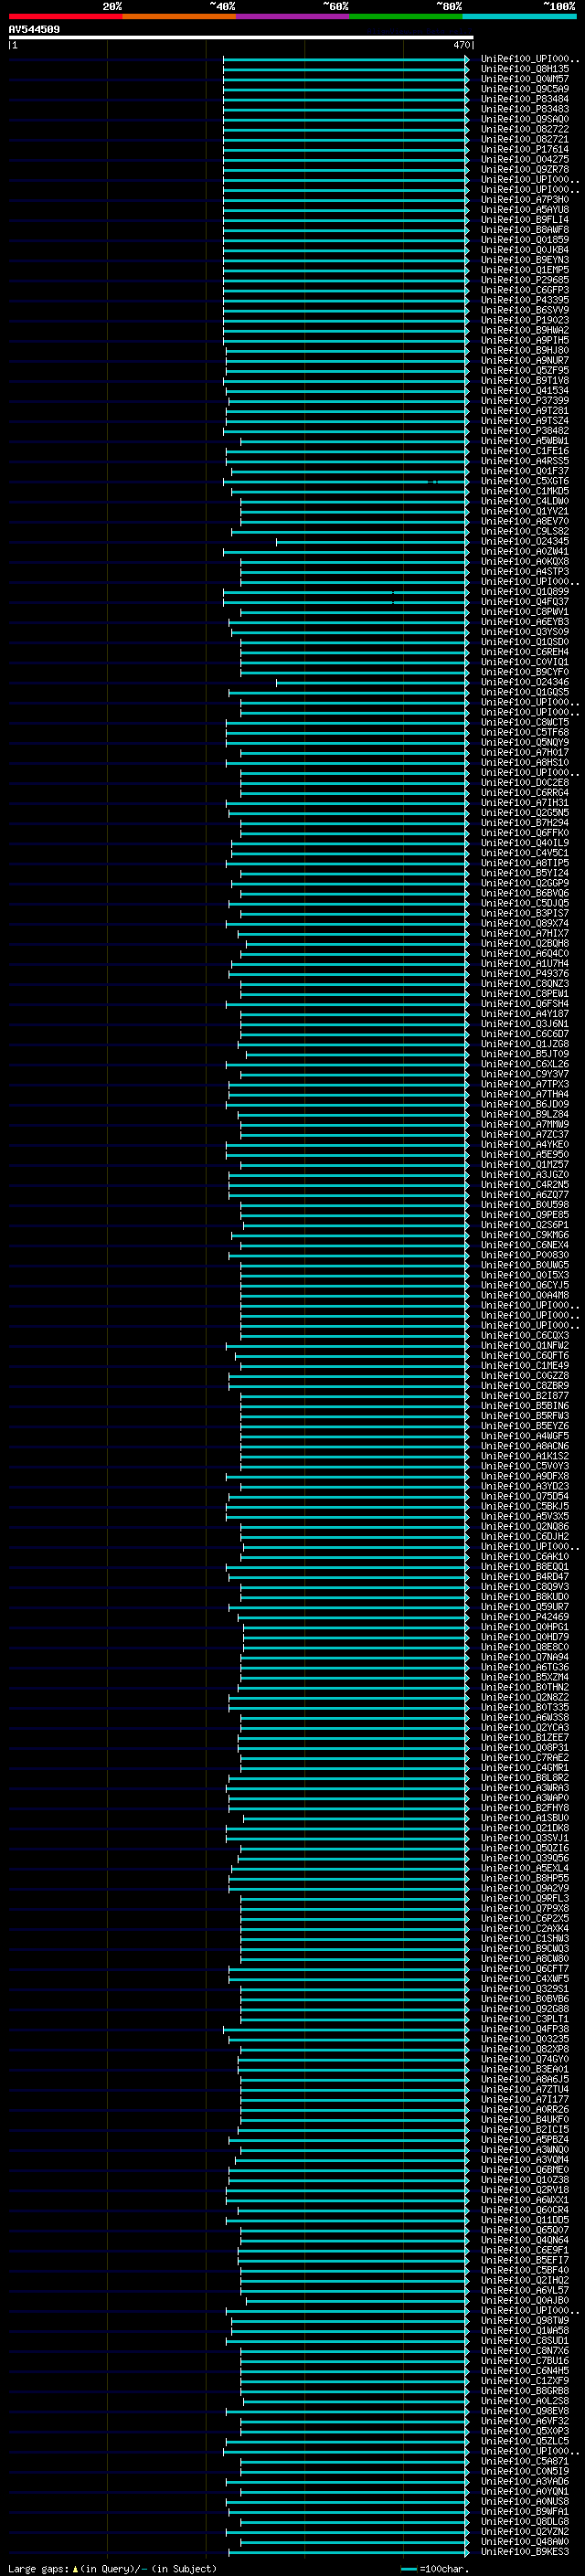Open hit UniRef100_C9LS82
This screenshot has height=2576, width=585.
(524, 531)
